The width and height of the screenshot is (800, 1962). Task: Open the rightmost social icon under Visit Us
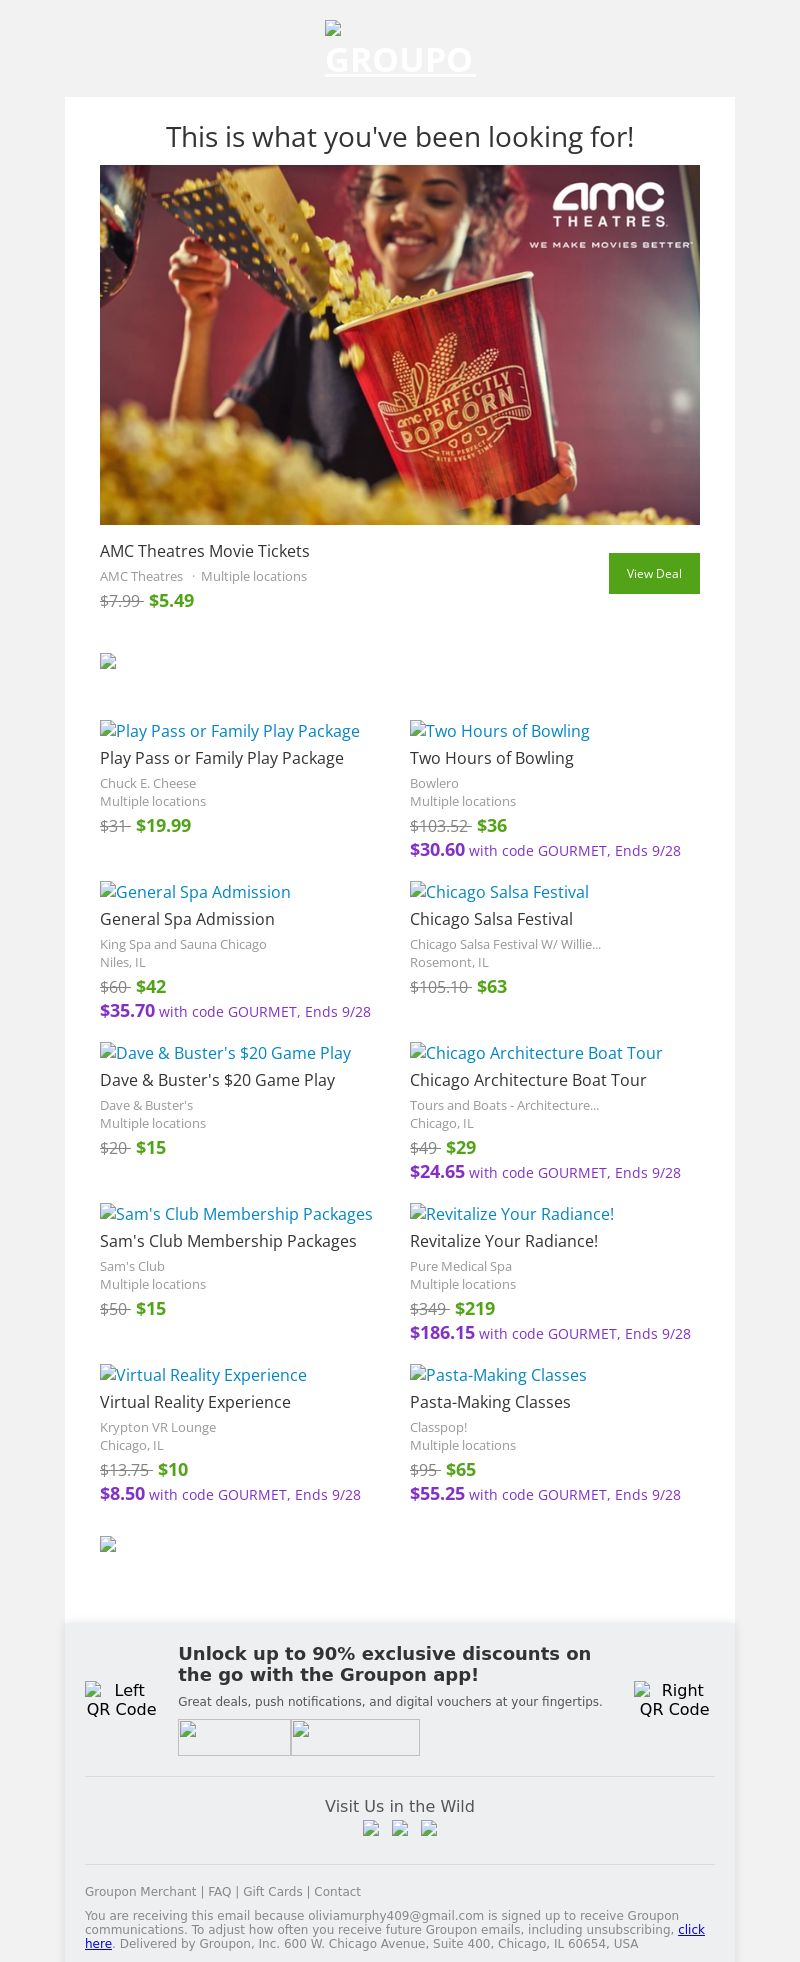[429, 1828]
